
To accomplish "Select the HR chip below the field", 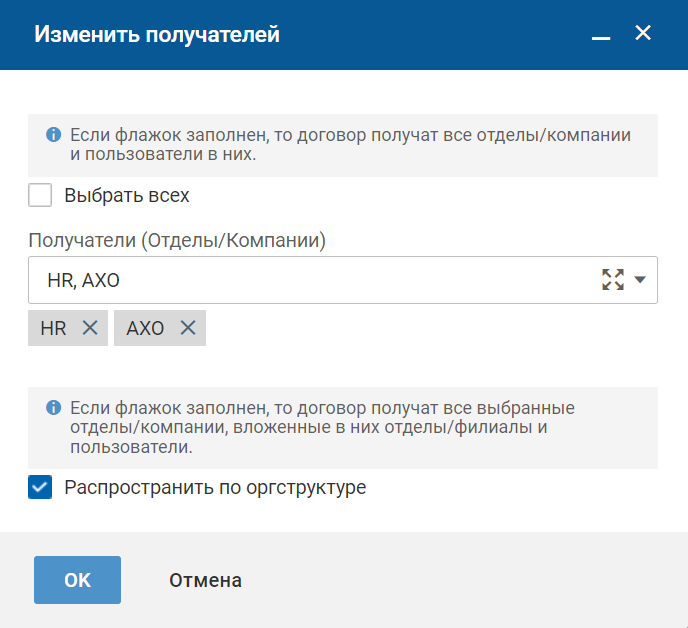I will [53, 328].
